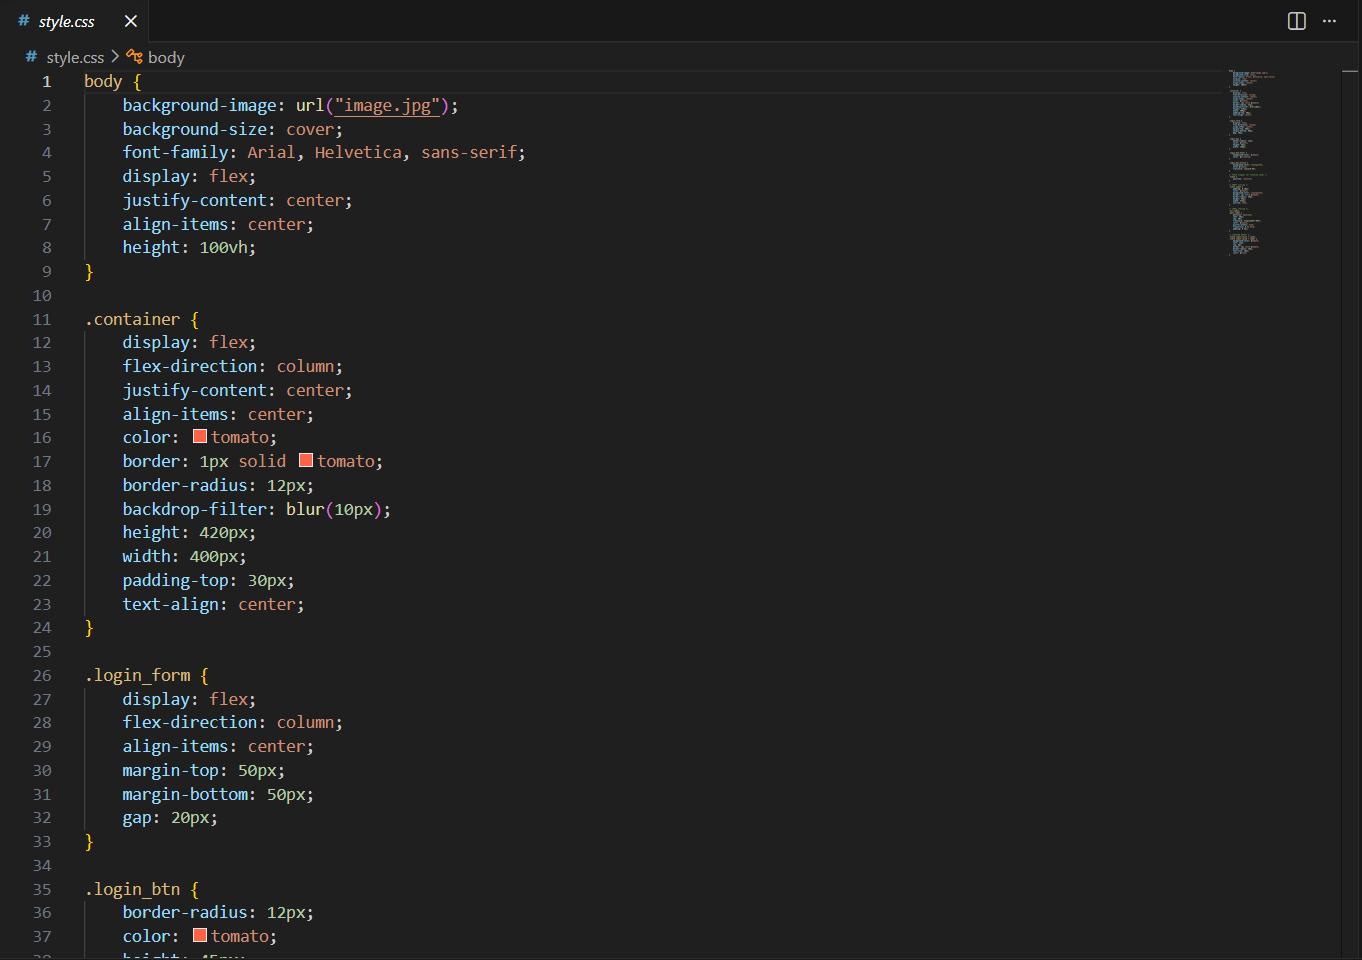Image resolution: width=1362 pixels, height=960 pixels.
Task: Close the style.css editor tab
Action: tap(131, 21)
